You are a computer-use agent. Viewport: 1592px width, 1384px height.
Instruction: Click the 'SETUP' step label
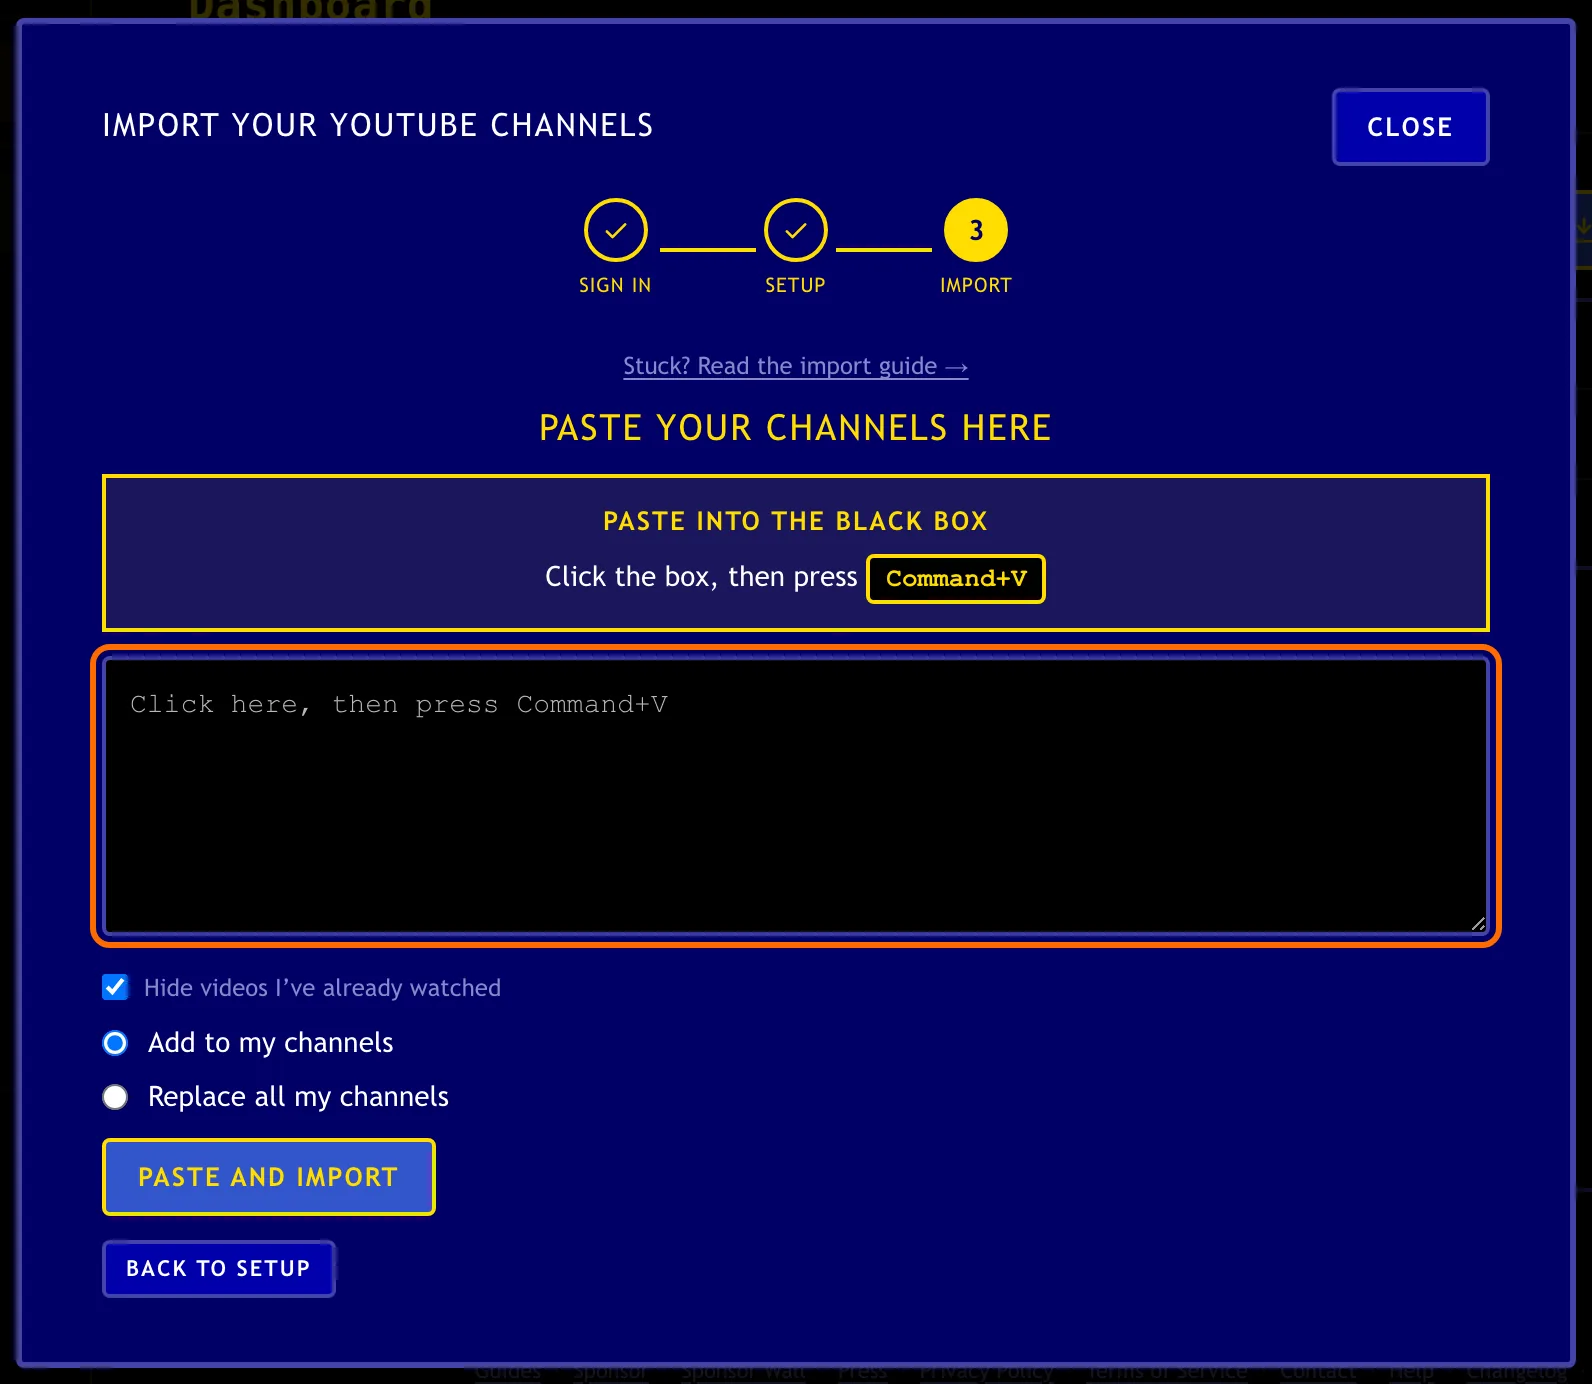coord(796,285)
